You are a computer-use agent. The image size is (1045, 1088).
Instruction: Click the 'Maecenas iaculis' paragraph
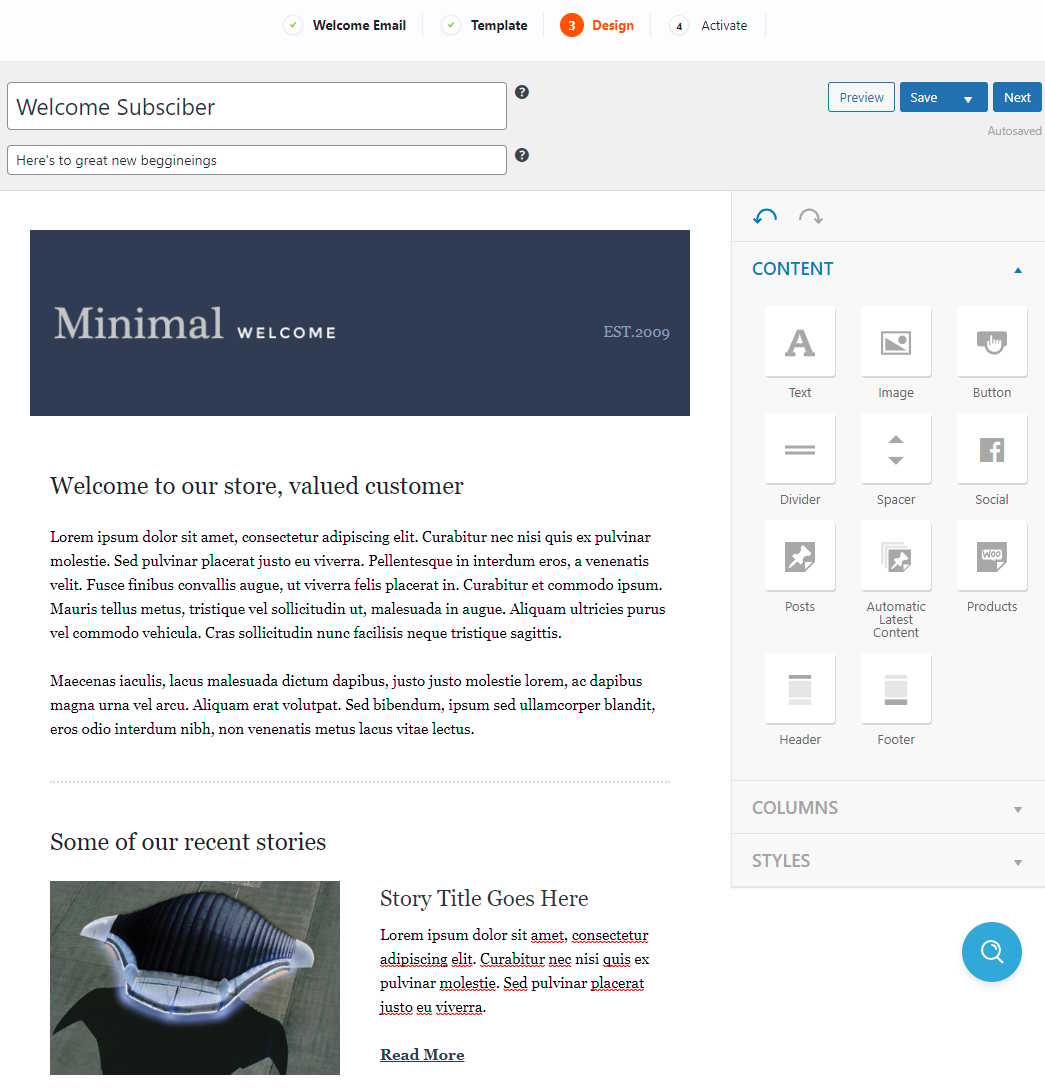pyautogui.click(x=353, y=705)
